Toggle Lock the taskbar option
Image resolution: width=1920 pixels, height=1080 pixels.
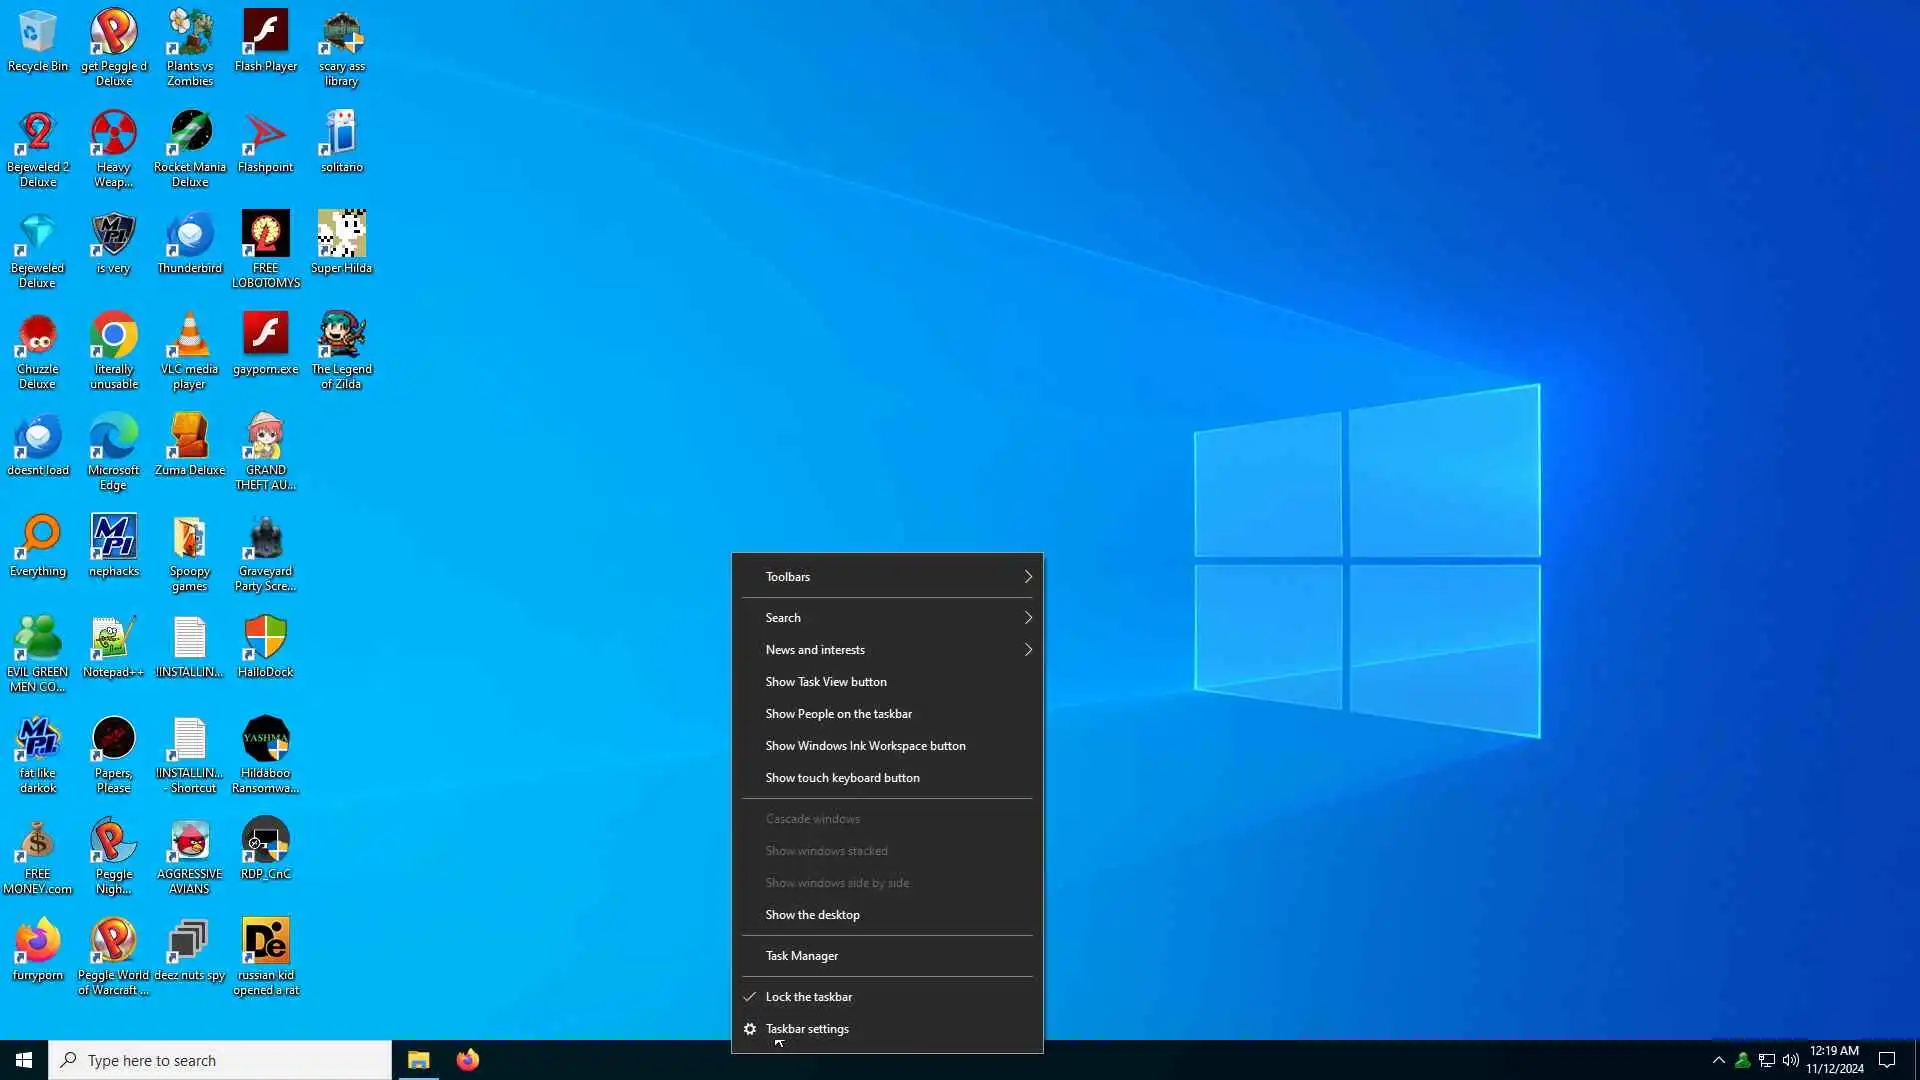pos(808,997)
